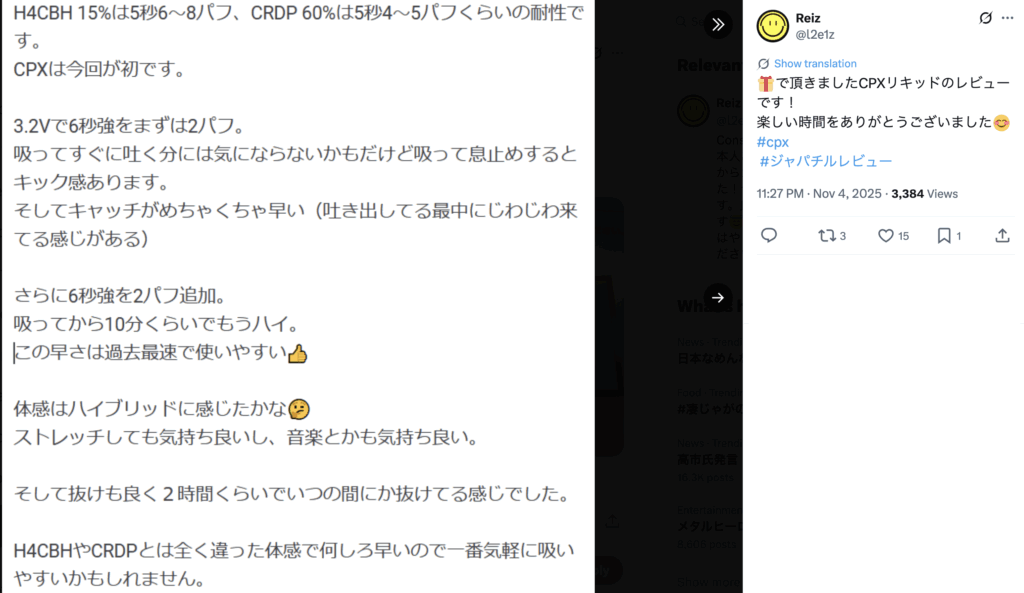Click the translation icon beside Show translation
Image resolution: width=1024 pixels, height=593 pixels.
click(x=763, y=63)
